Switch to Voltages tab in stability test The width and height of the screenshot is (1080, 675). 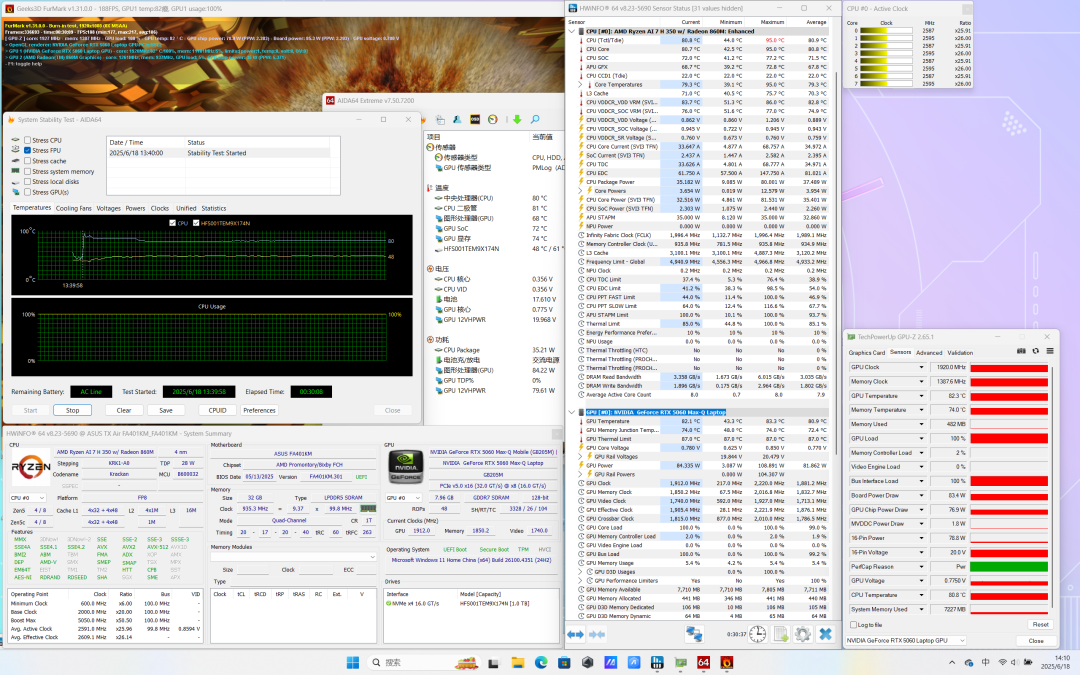[108, 208]
